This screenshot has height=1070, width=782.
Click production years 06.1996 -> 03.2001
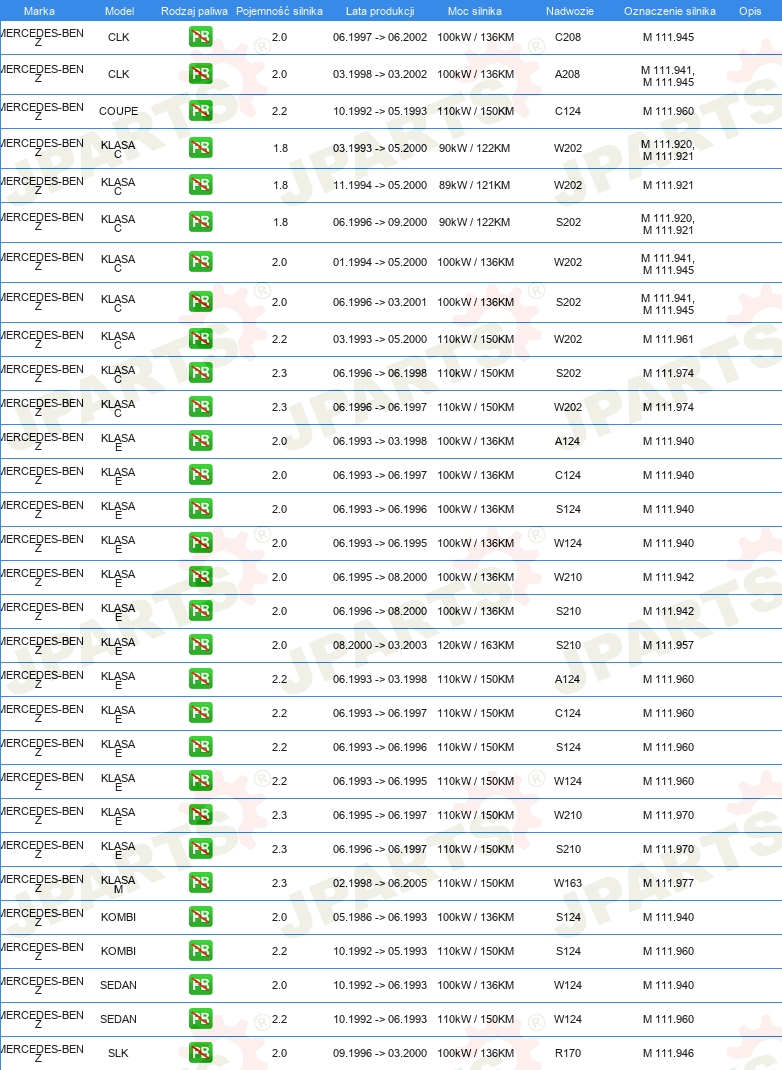(380, 302)
